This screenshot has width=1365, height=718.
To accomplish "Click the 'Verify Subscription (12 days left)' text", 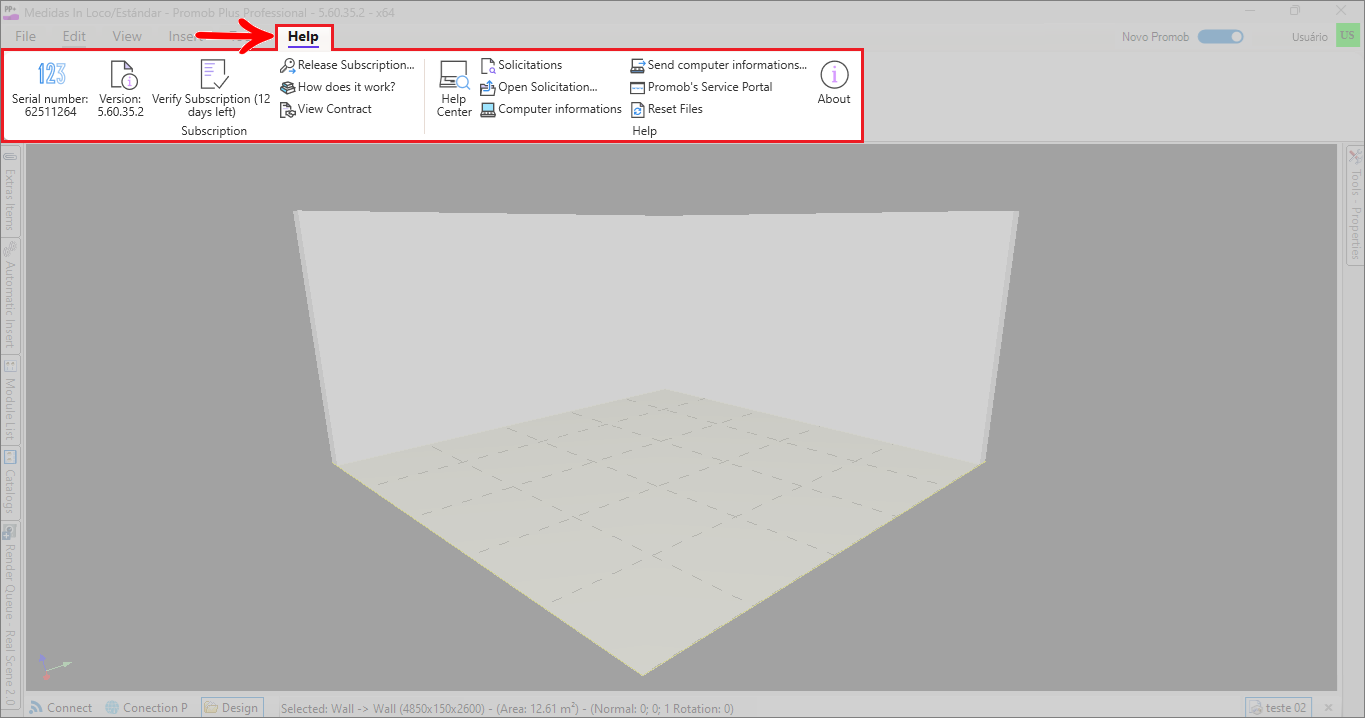I will point(212,105).
